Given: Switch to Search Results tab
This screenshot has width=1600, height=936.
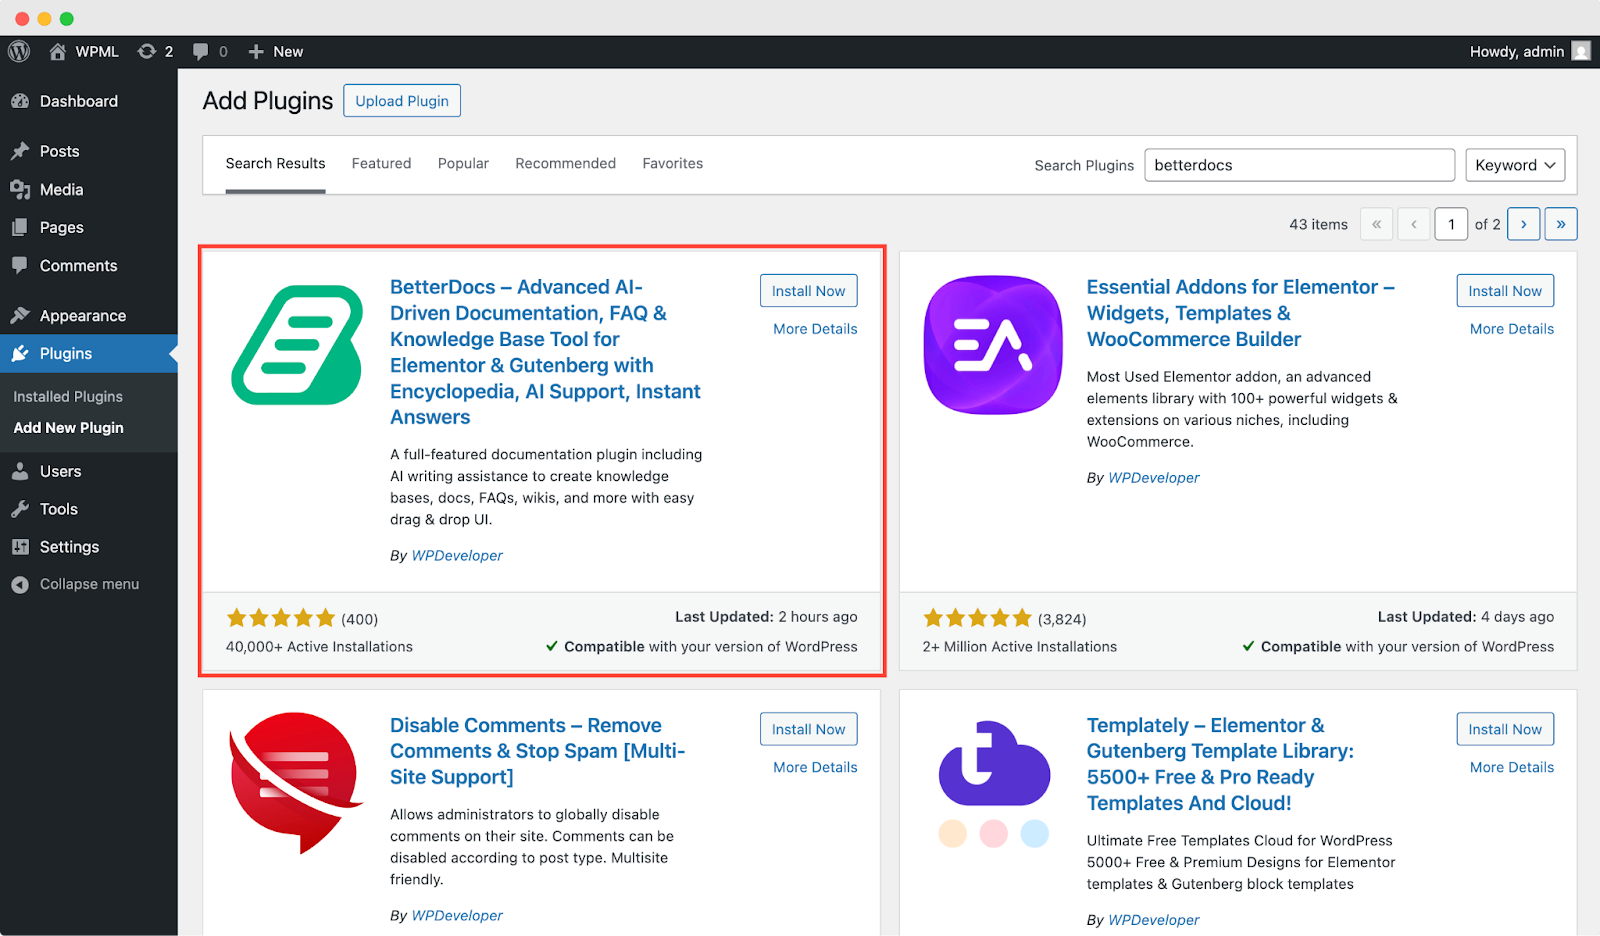Looking at the screenshot, I should 275,163.
